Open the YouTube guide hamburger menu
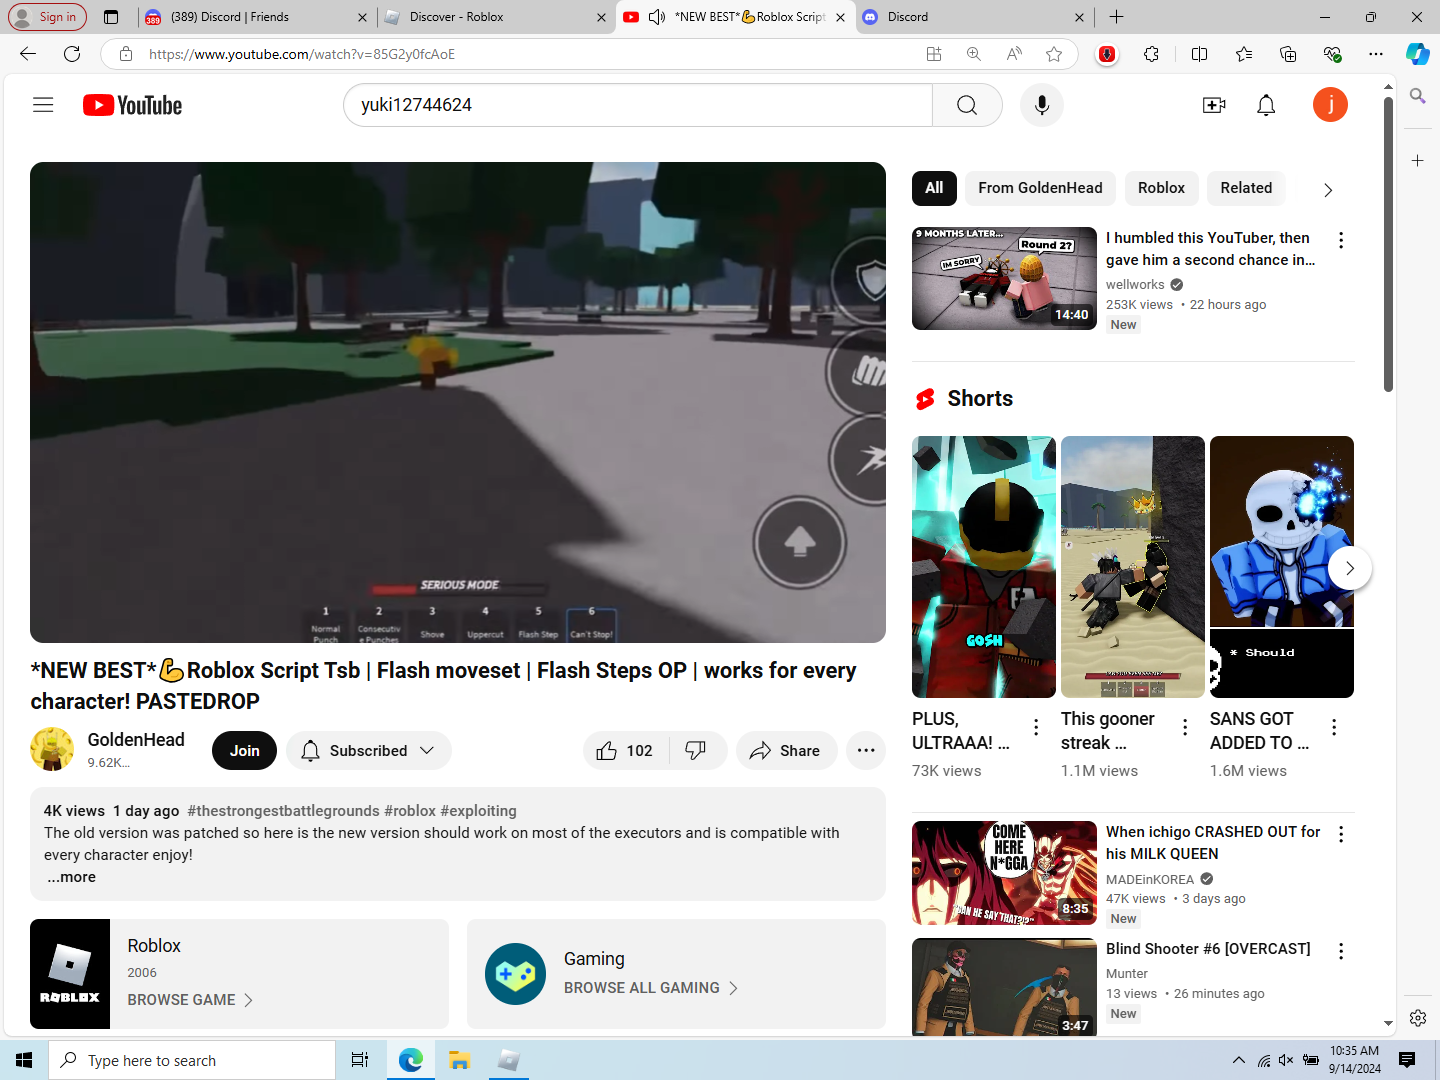Image resolution: width=1440 pixels, height=1080 pixels. click(x=43, y=105)
